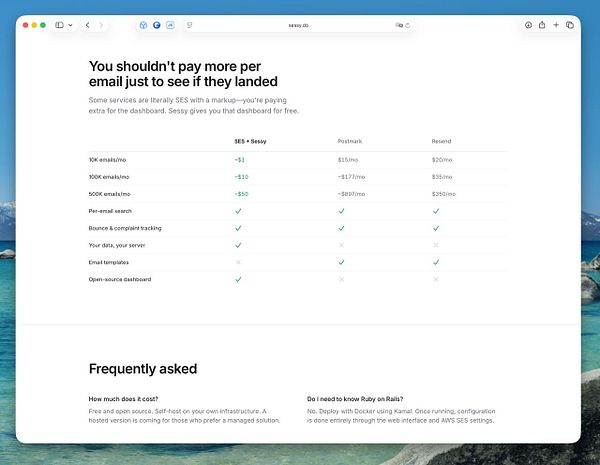The height and width of the screenshot is (465, 600).
Task: Click Postmark's X mark for Your data, your server
Action: 341,245
